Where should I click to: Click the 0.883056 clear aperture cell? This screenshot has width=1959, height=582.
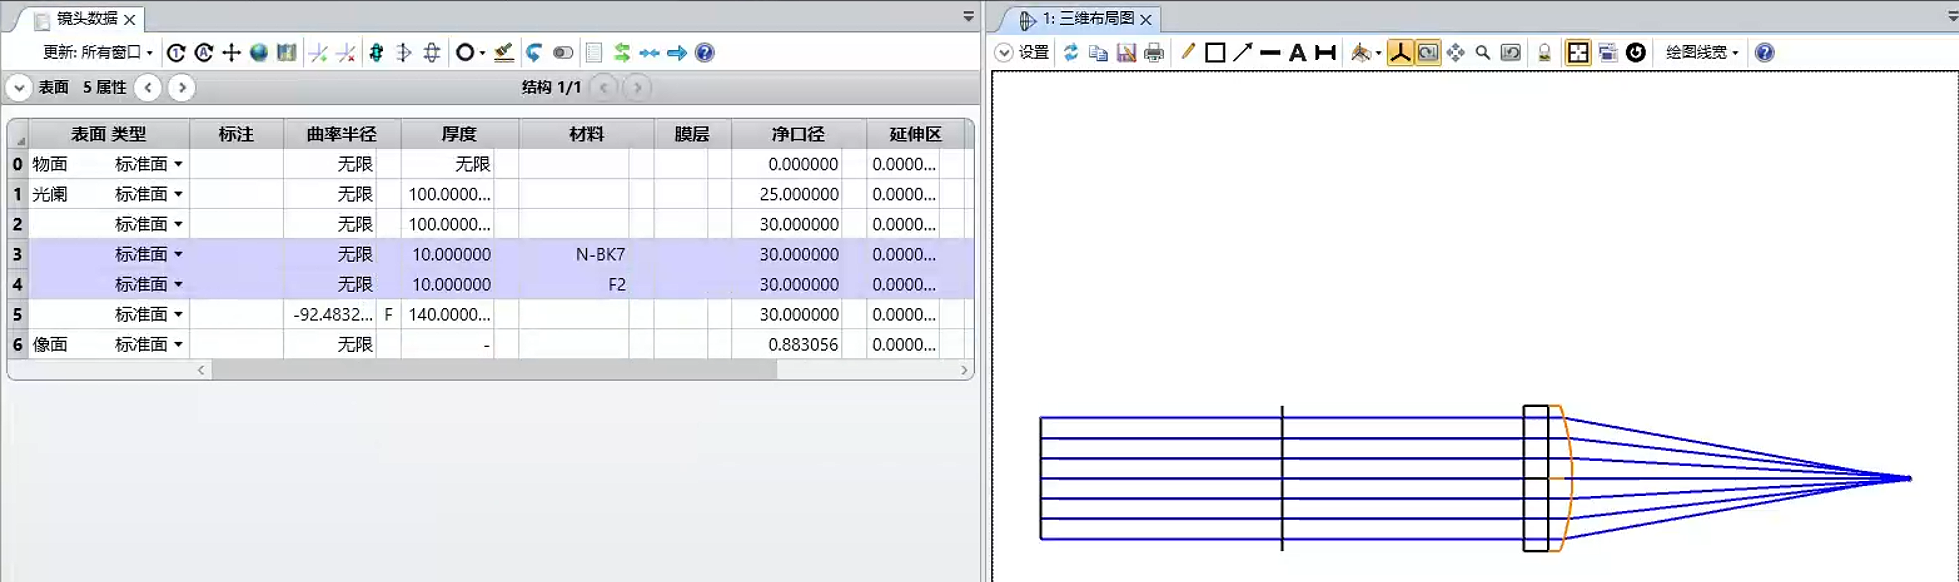click(787, 344)
